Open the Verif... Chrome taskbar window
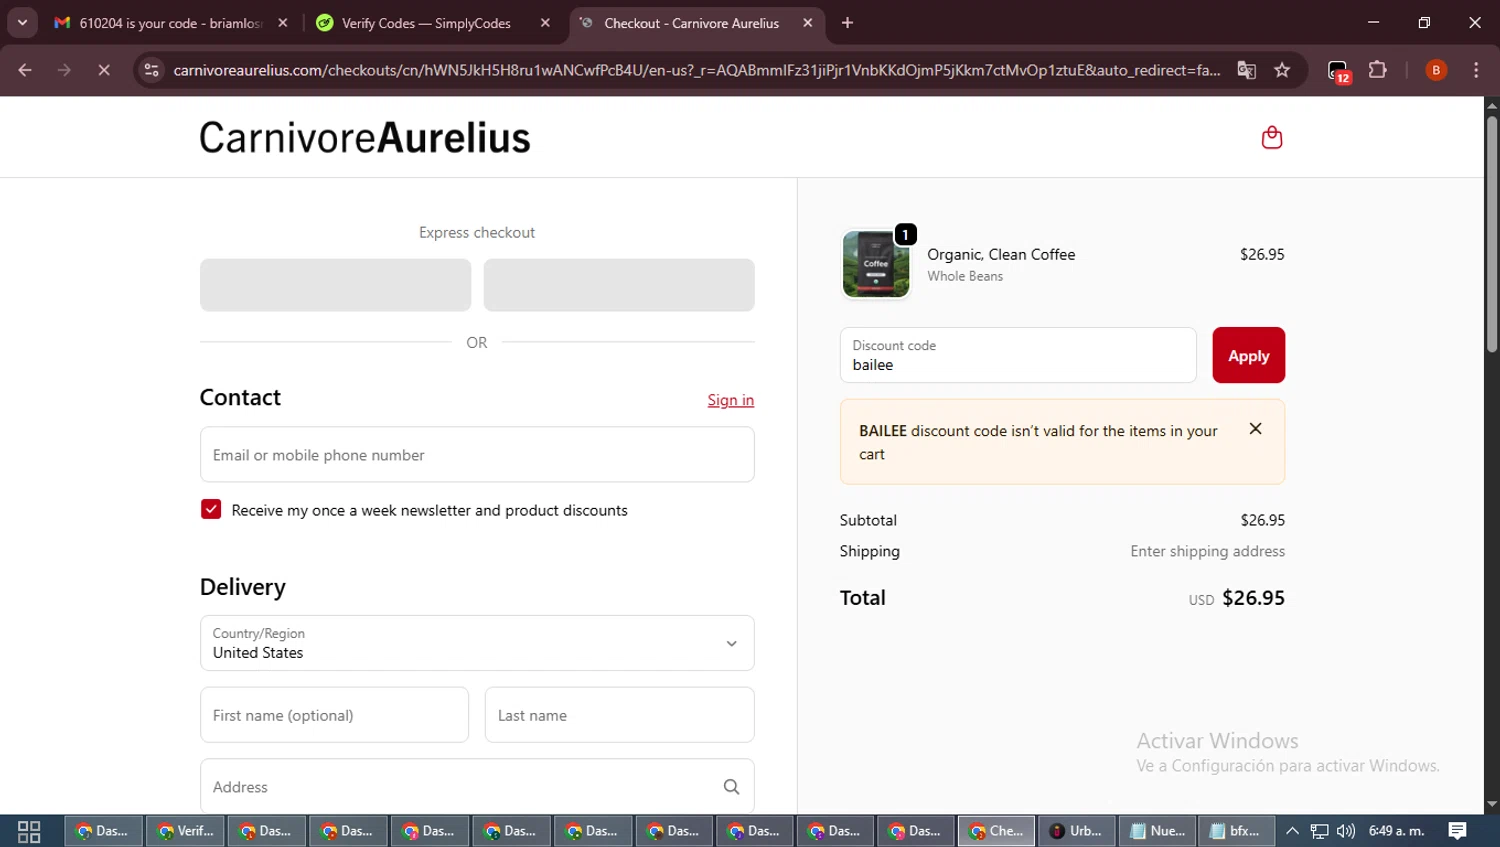The image size is (1500, 847). pos(187,831)
